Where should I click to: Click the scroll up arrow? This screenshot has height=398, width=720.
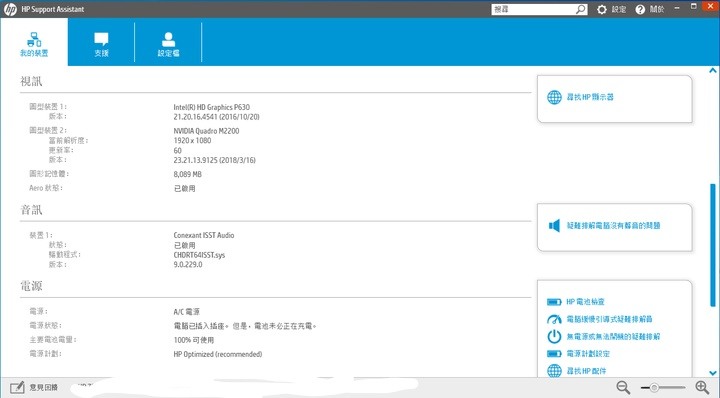713,71
